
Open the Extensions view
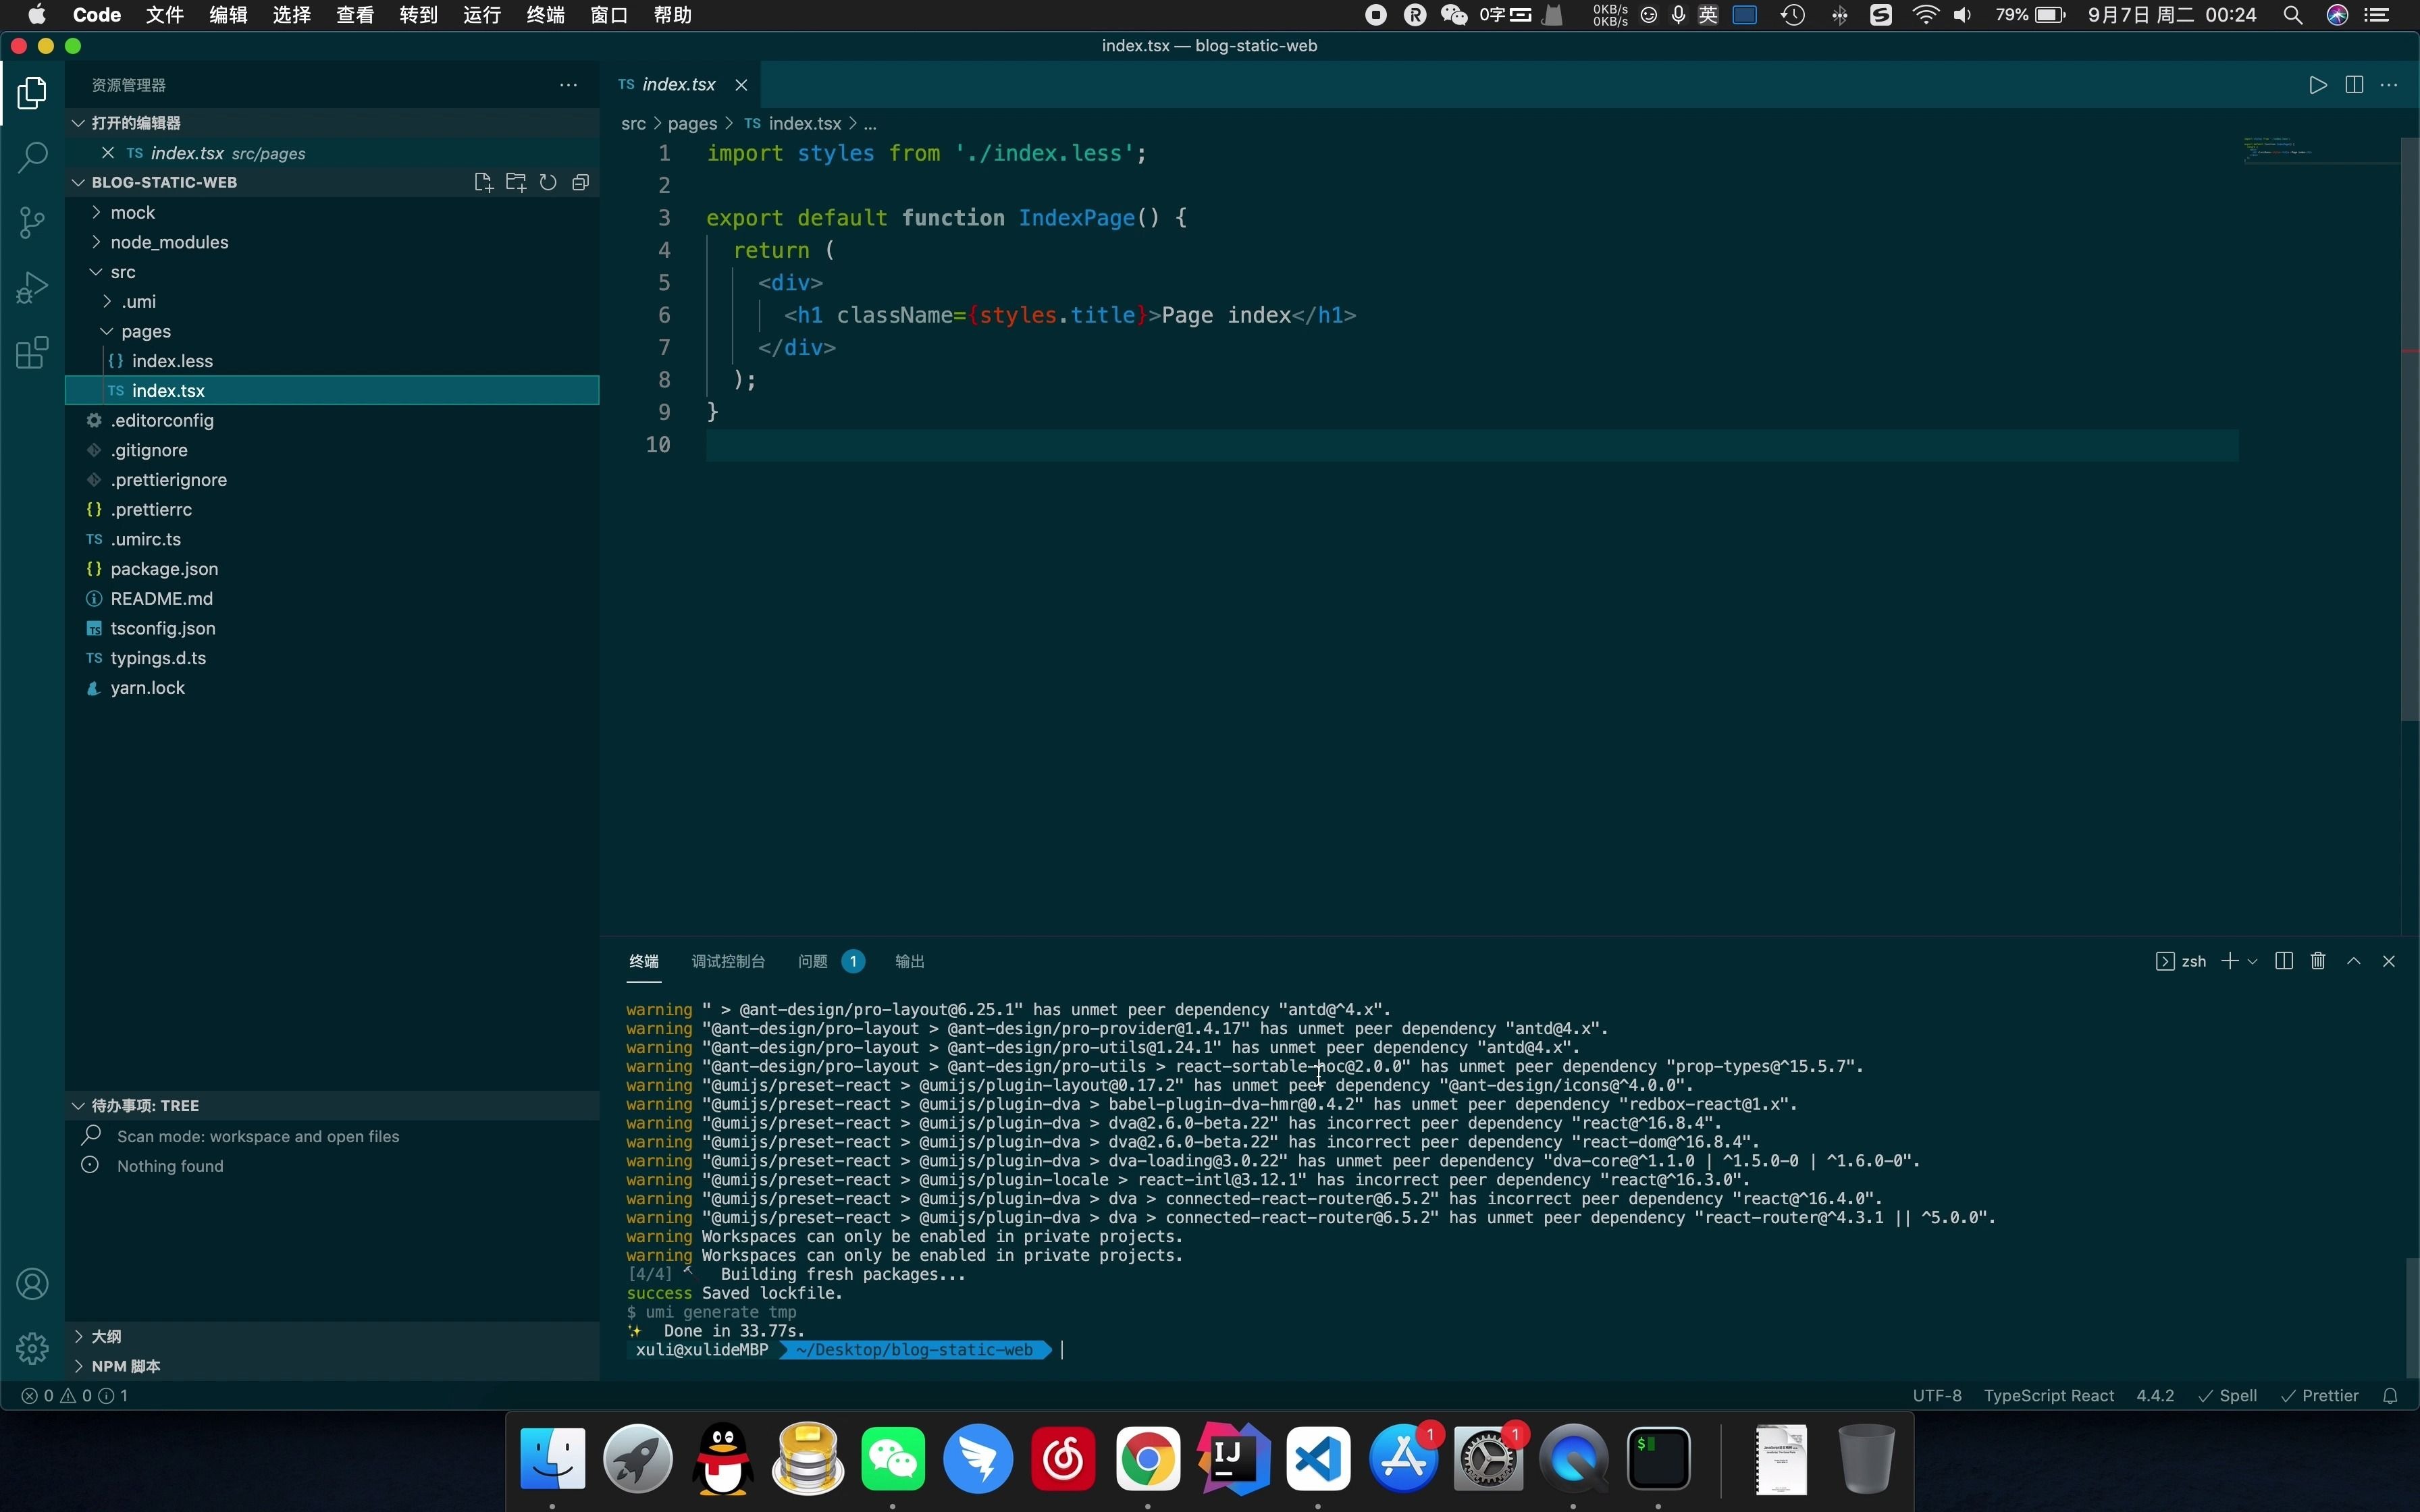[33, 352]
